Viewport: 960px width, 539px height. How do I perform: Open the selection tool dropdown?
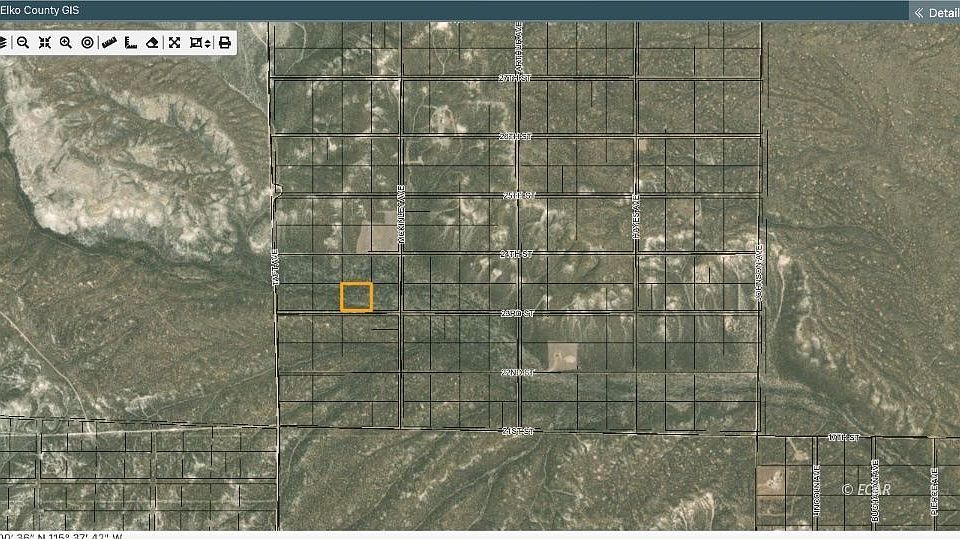[x=200, y=42]
